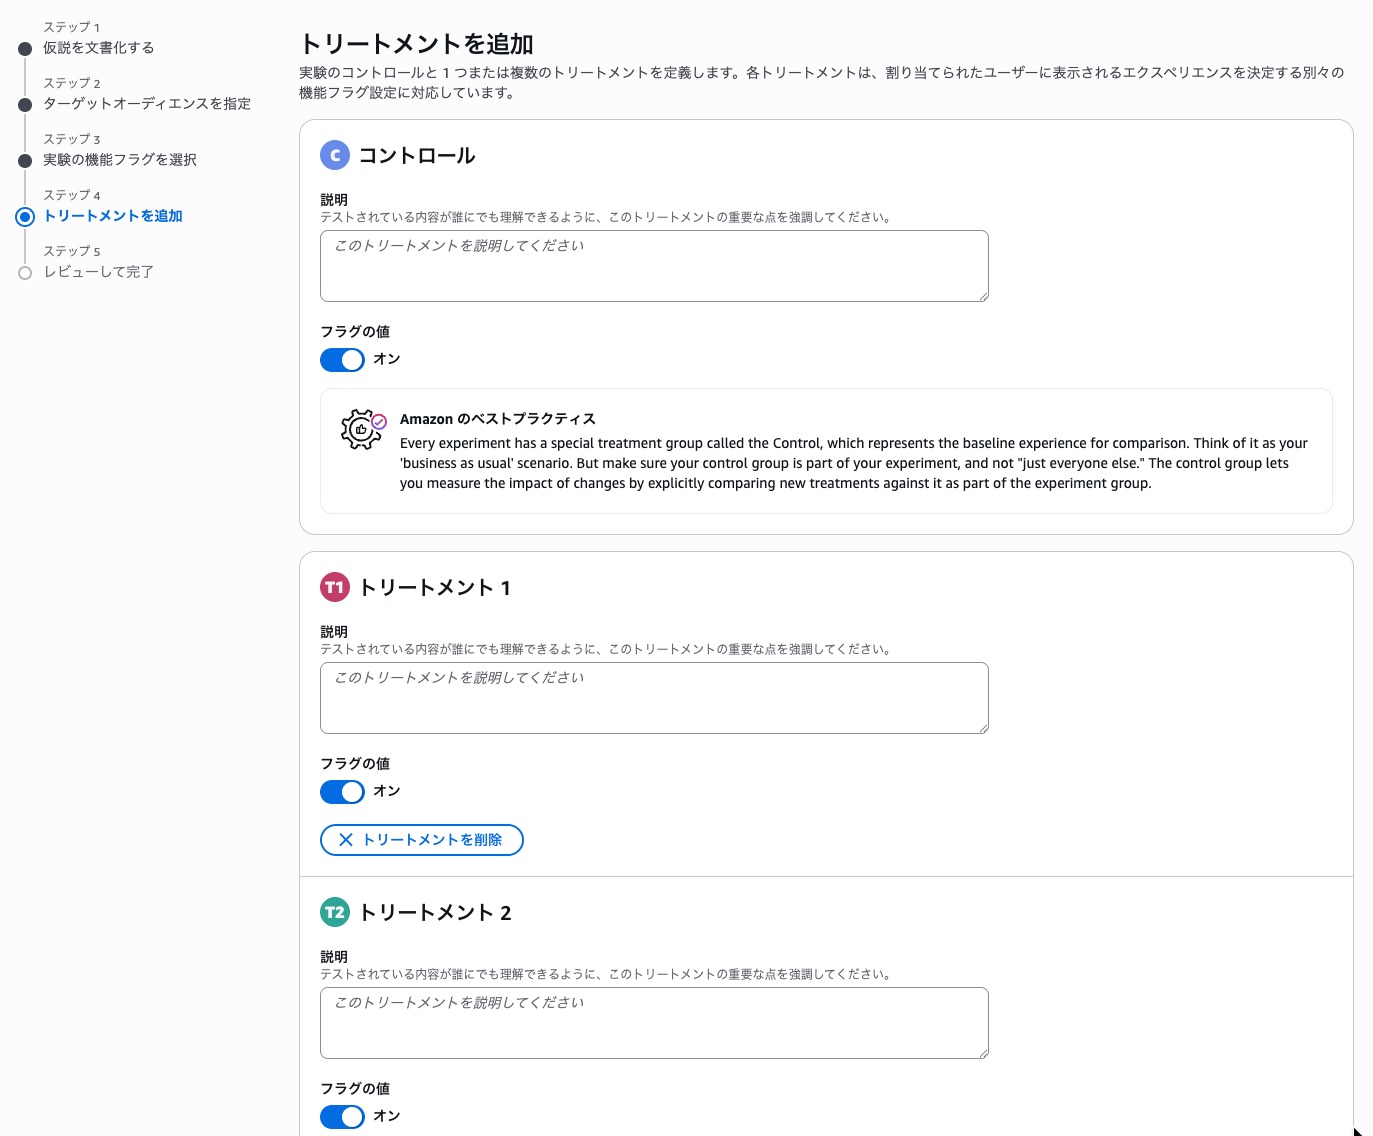Focus the Treatment 1 description text area
Image resolution: width=1373 pixels, height=1136 pixels.
[x=654, y=698]
